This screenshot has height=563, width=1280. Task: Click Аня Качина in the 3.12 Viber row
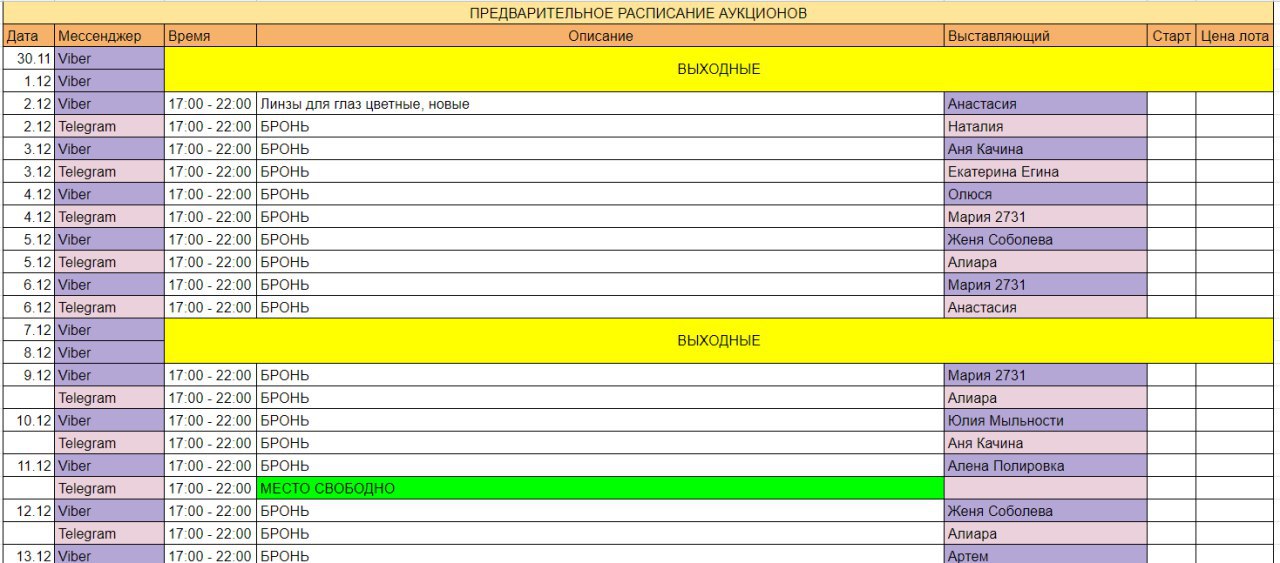point(1045,149)
